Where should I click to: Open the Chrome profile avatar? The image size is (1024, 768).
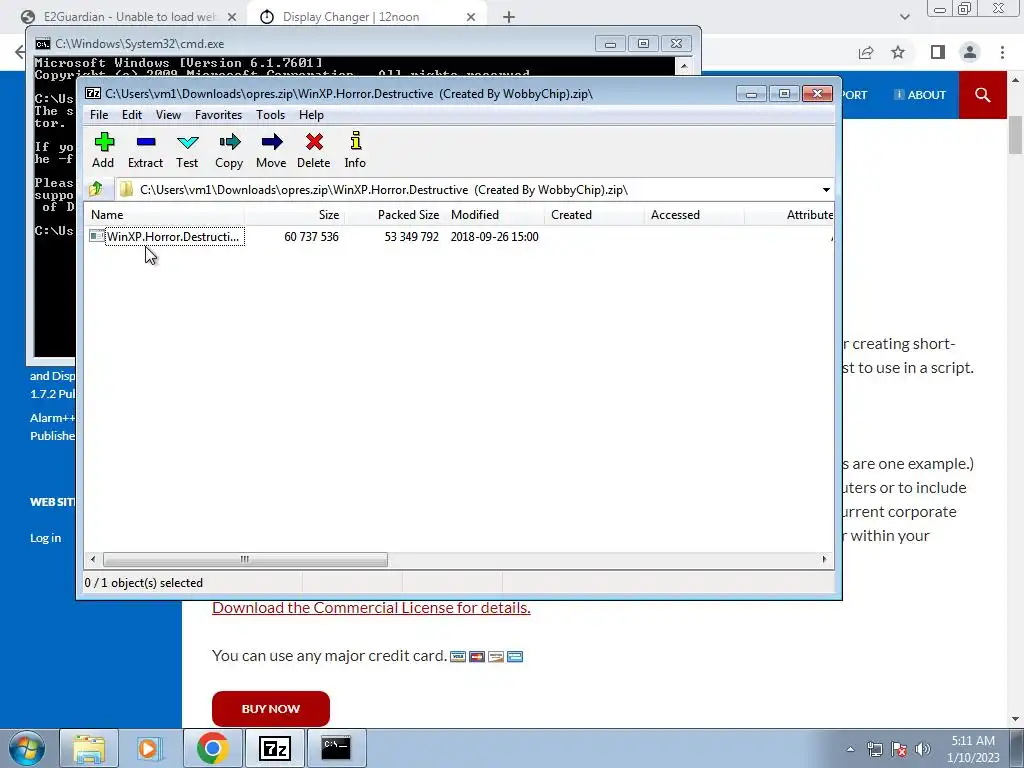click(x=970, y=52)
